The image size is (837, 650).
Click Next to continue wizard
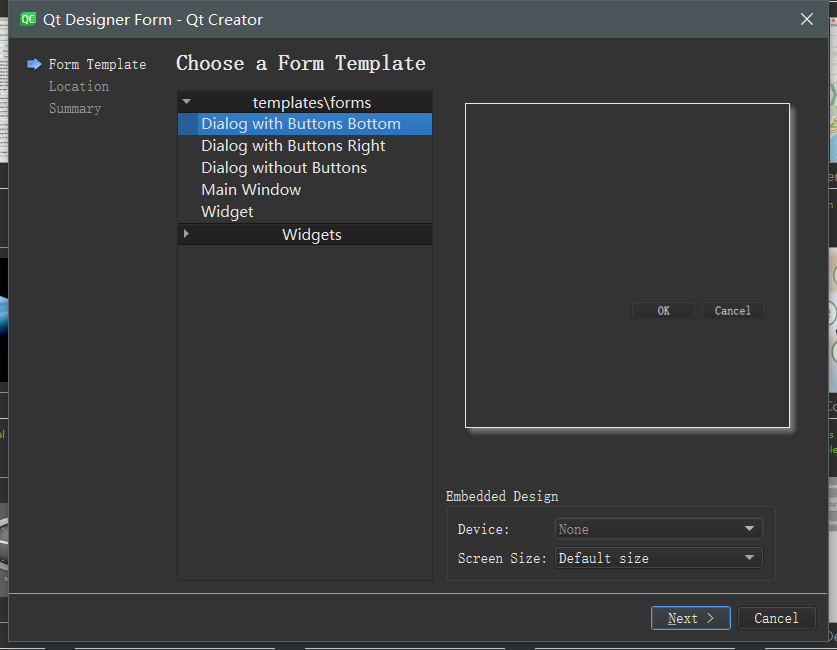pos(691,618)
